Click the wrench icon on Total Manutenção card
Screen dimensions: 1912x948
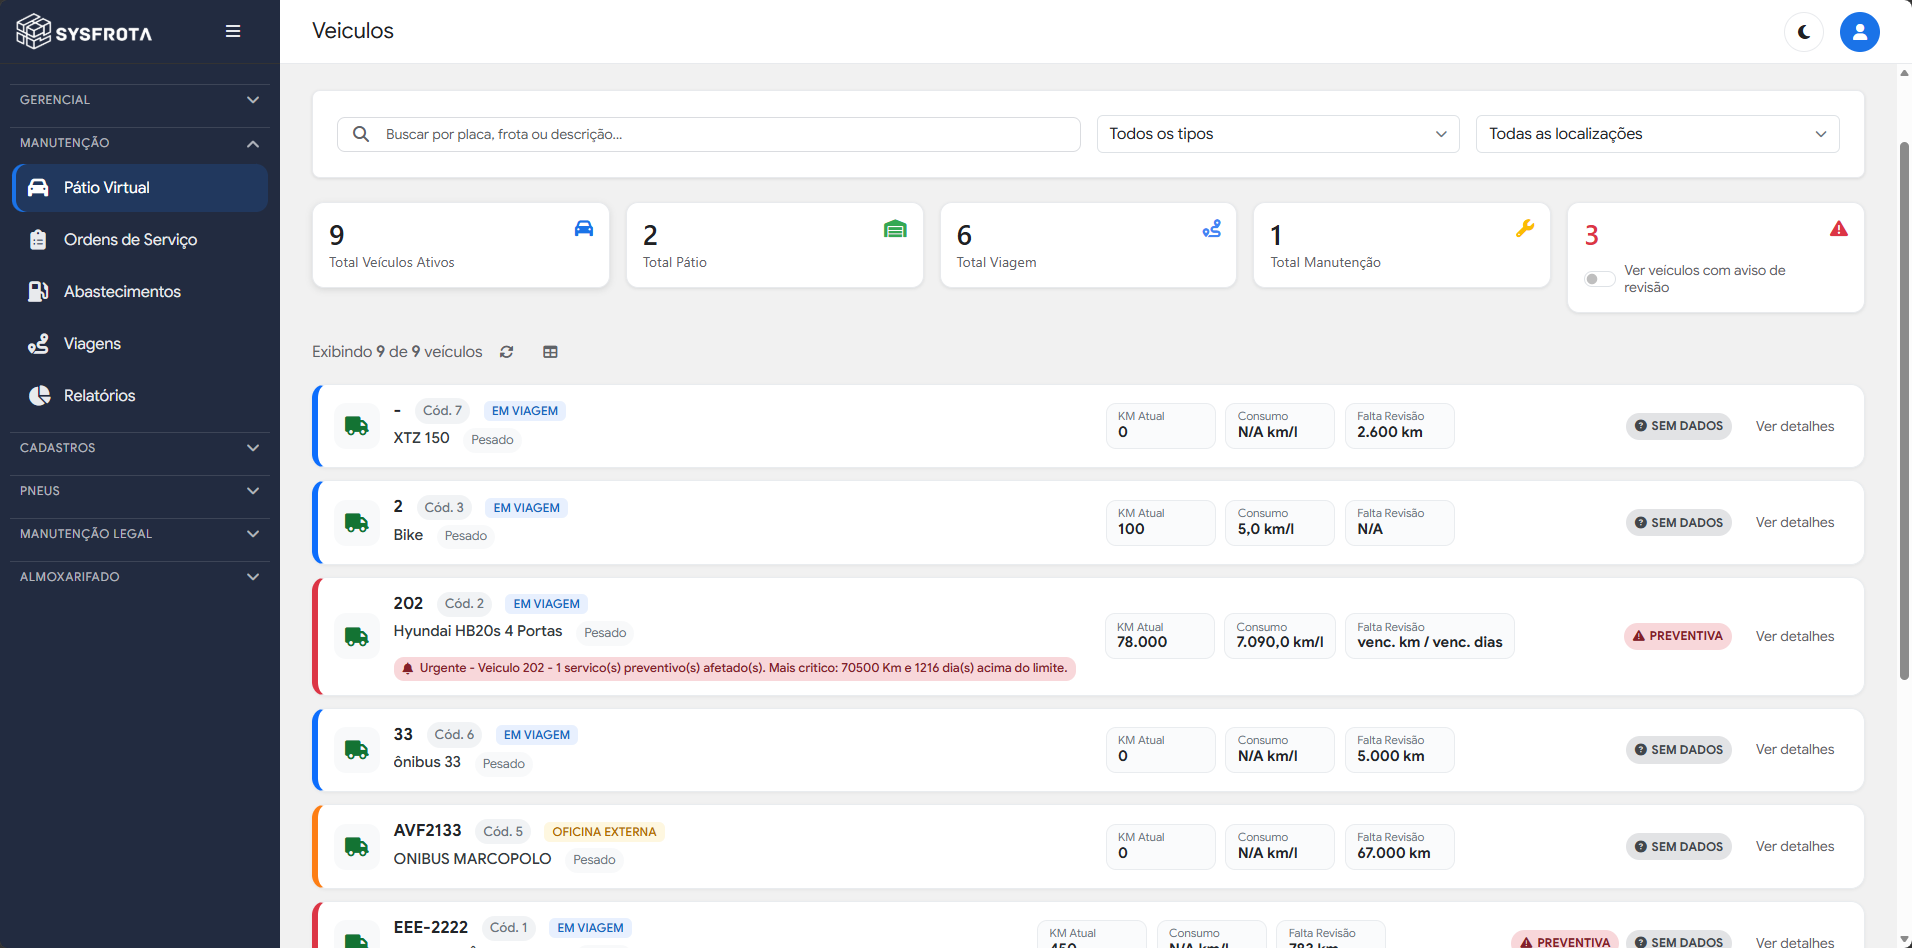point(1525,228)
